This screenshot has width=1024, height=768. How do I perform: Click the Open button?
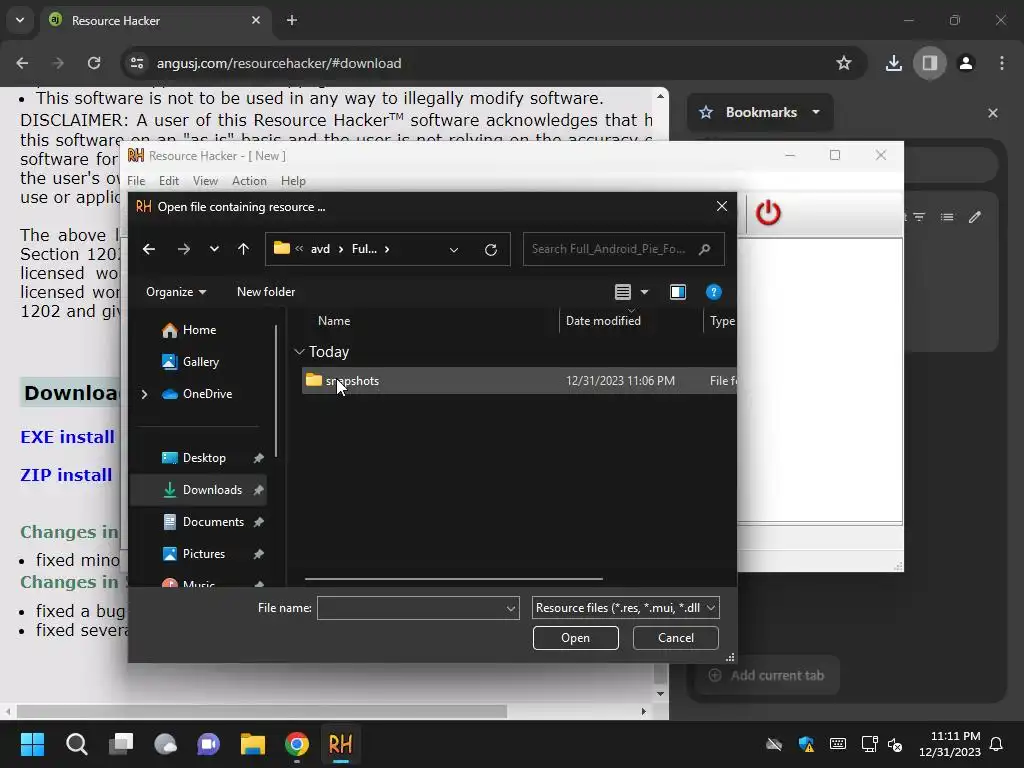click(575, 638)
